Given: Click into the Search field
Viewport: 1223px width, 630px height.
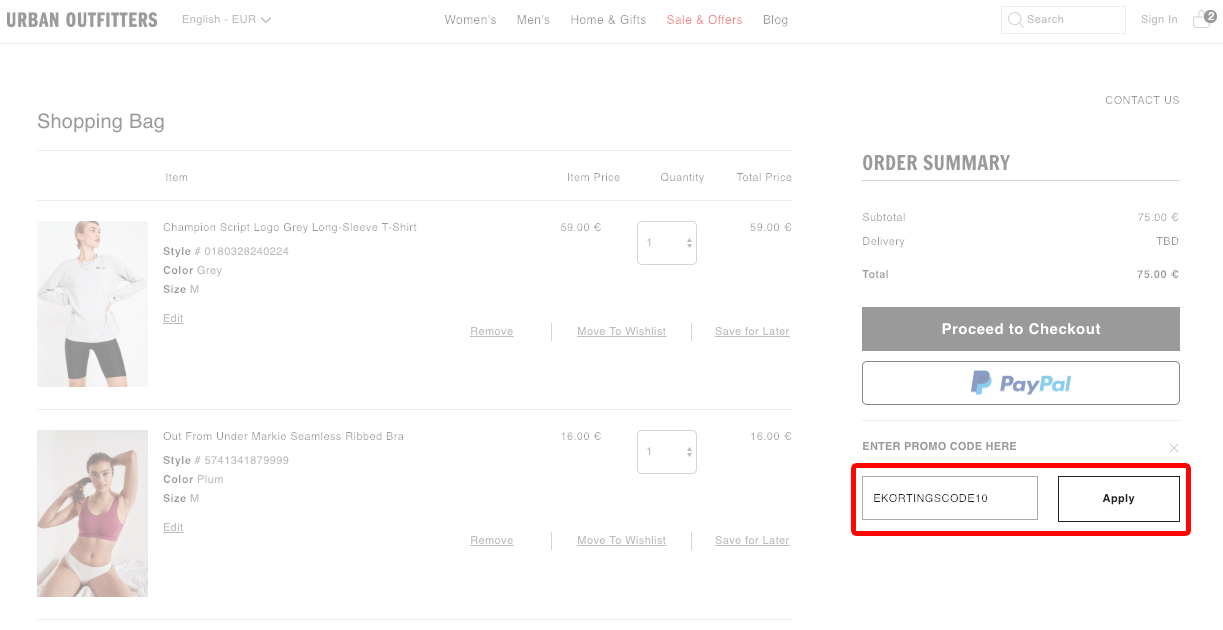Looking at the screenshot, I should coord(1063,19).
